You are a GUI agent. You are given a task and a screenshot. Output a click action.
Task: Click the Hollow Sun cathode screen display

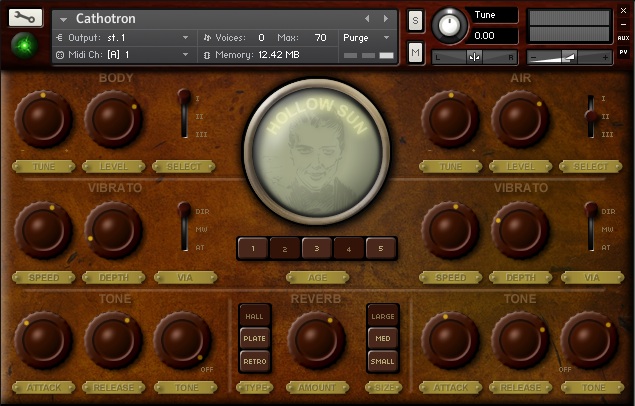coord(317,151)
